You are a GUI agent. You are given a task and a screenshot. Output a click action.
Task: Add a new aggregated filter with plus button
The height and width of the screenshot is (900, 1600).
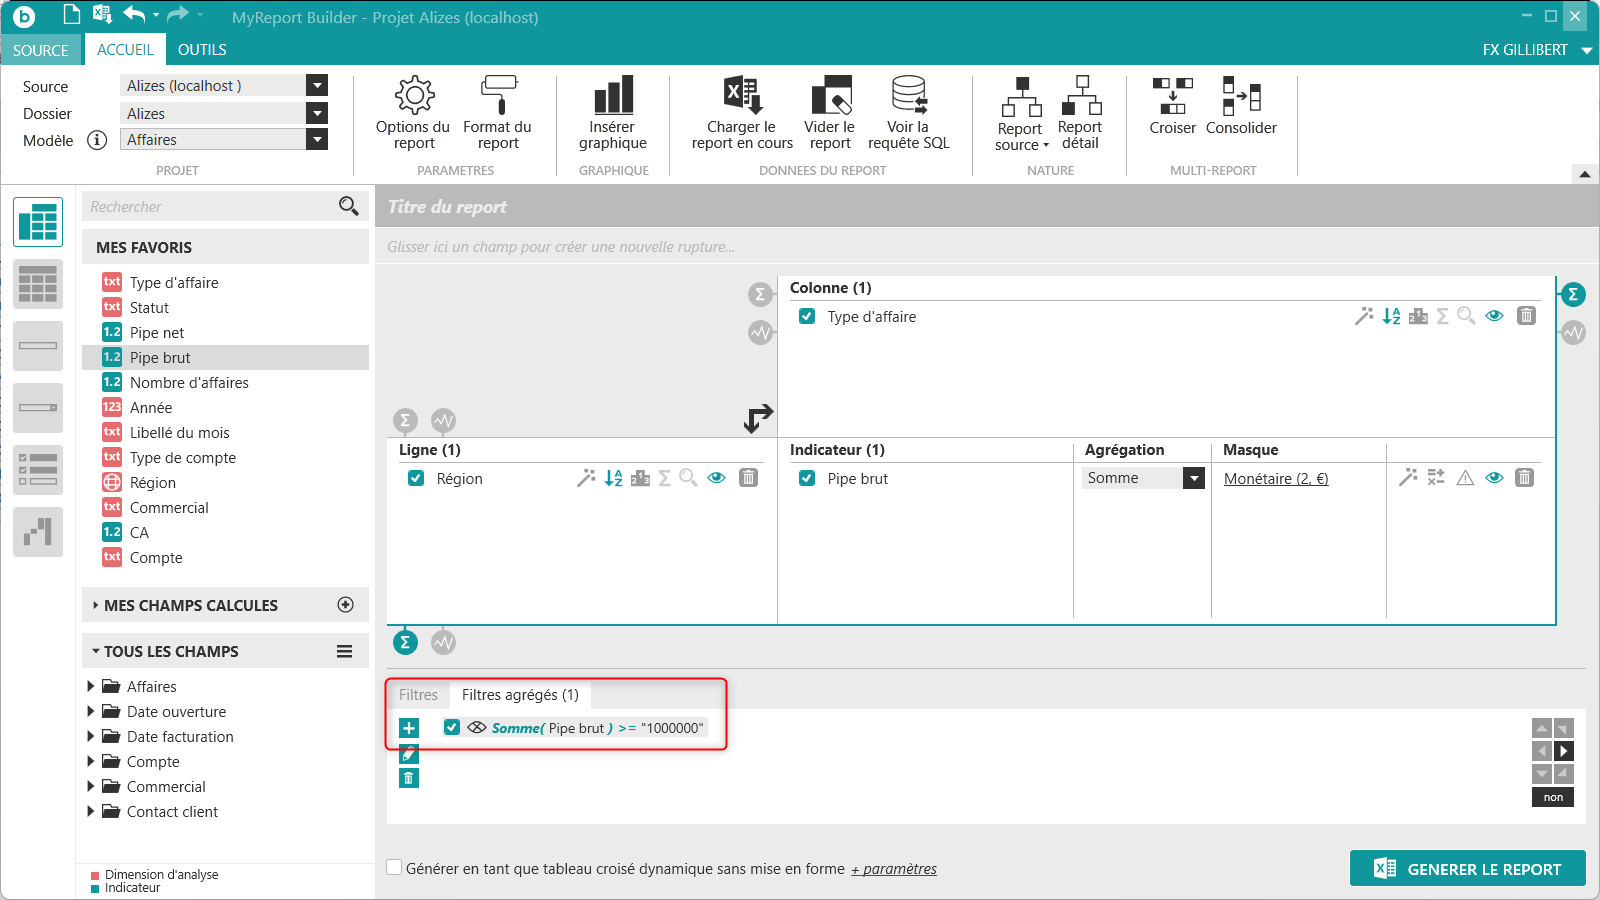click(x=409, y=728)
